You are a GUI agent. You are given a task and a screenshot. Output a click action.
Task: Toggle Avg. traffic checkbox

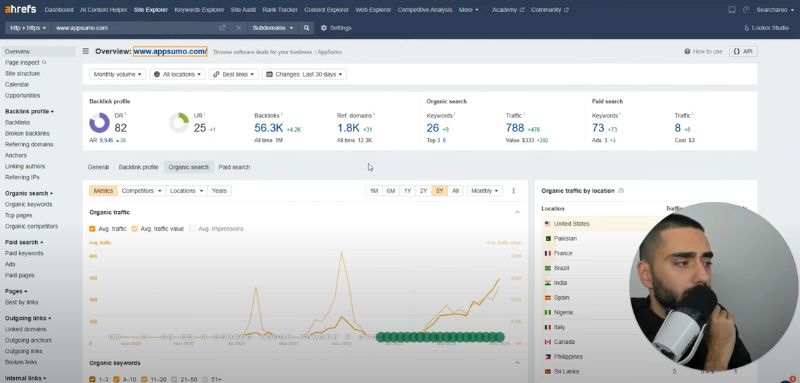[x=92, y=229]
